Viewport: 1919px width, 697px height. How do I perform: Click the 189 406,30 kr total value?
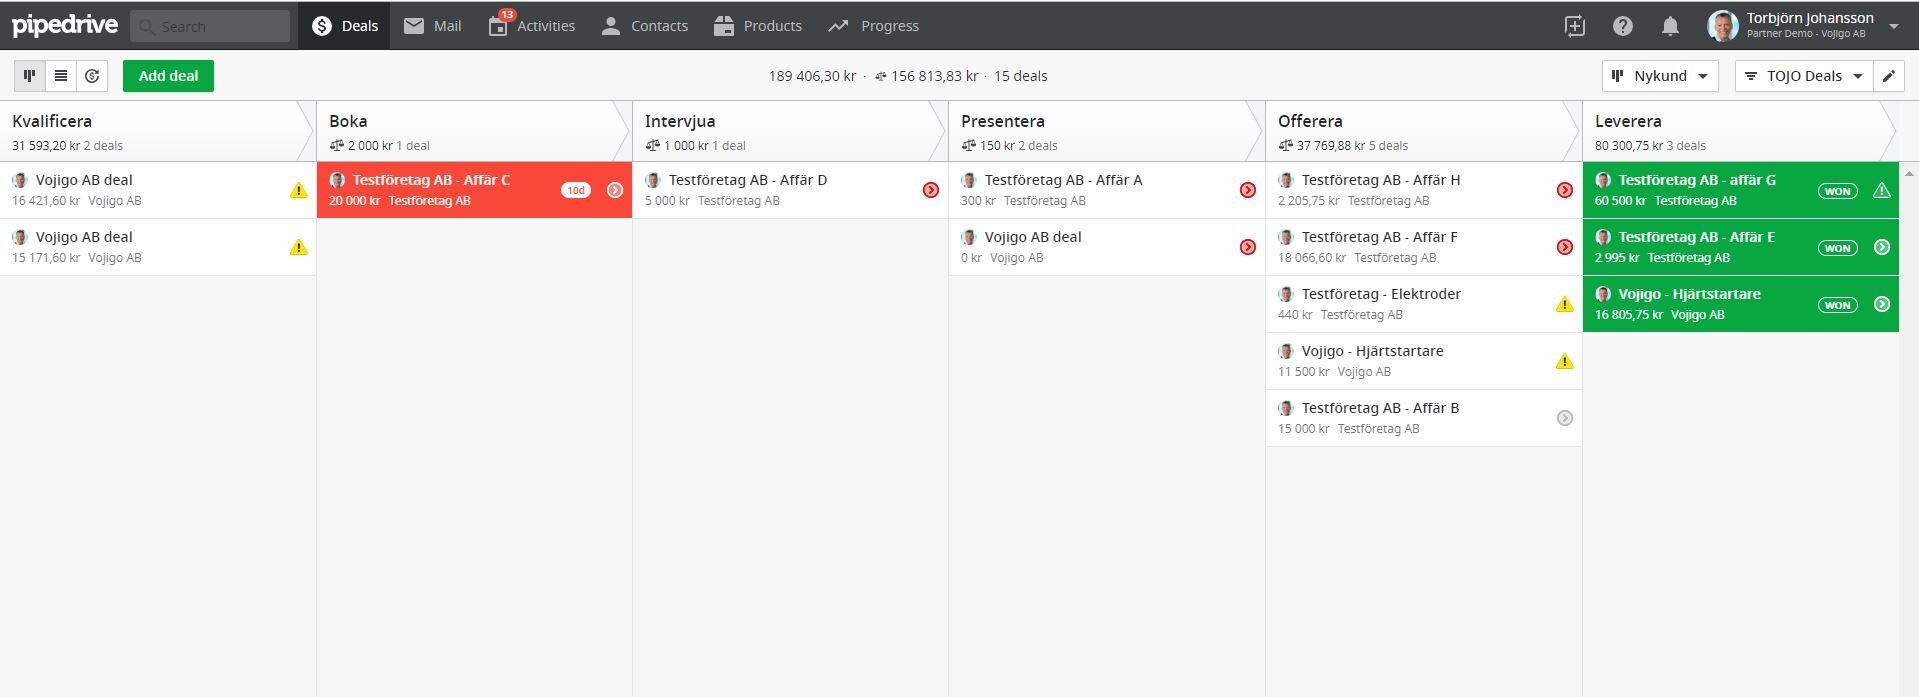point(812,76)
